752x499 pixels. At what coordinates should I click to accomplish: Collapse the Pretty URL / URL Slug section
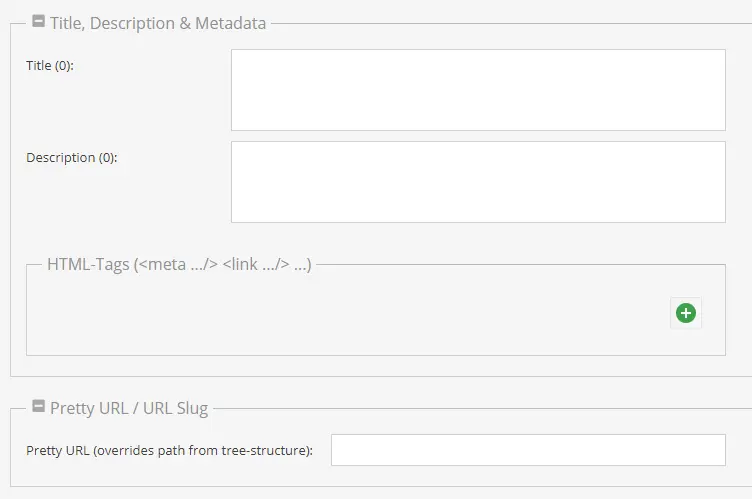[38, 406]
